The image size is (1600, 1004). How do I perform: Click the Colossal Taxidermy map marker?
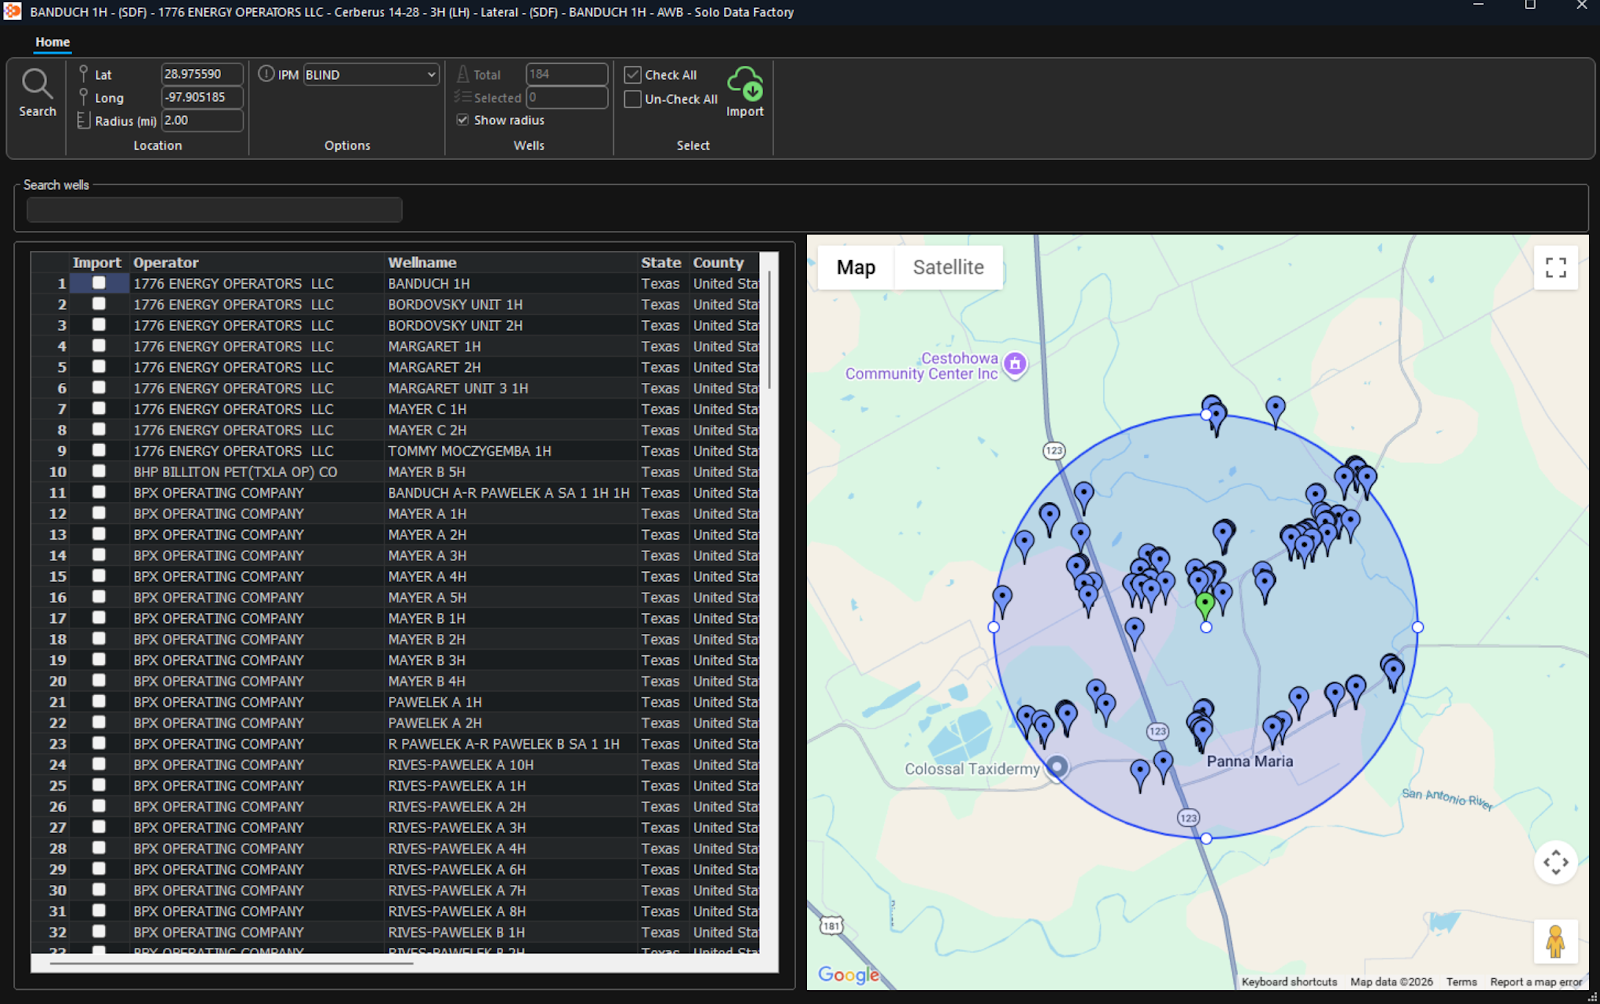pyautogui.click(x=1057, y=768)
